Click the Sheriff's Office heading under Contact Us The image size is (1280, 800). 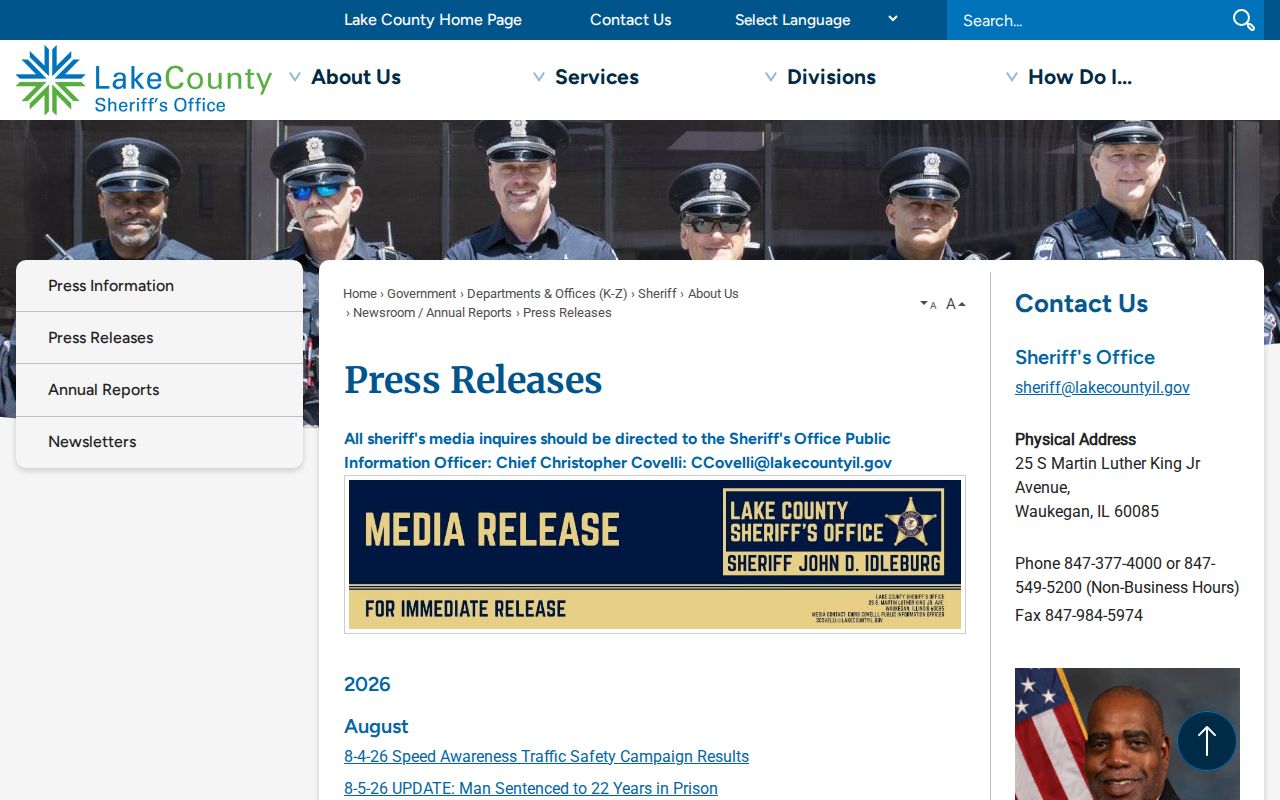(1085, 358)
